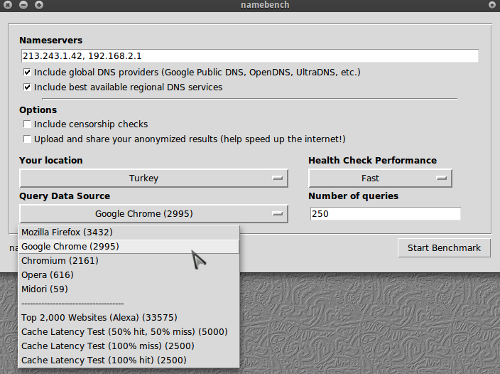Check Include censorship checks option

(x=27, y=124)
